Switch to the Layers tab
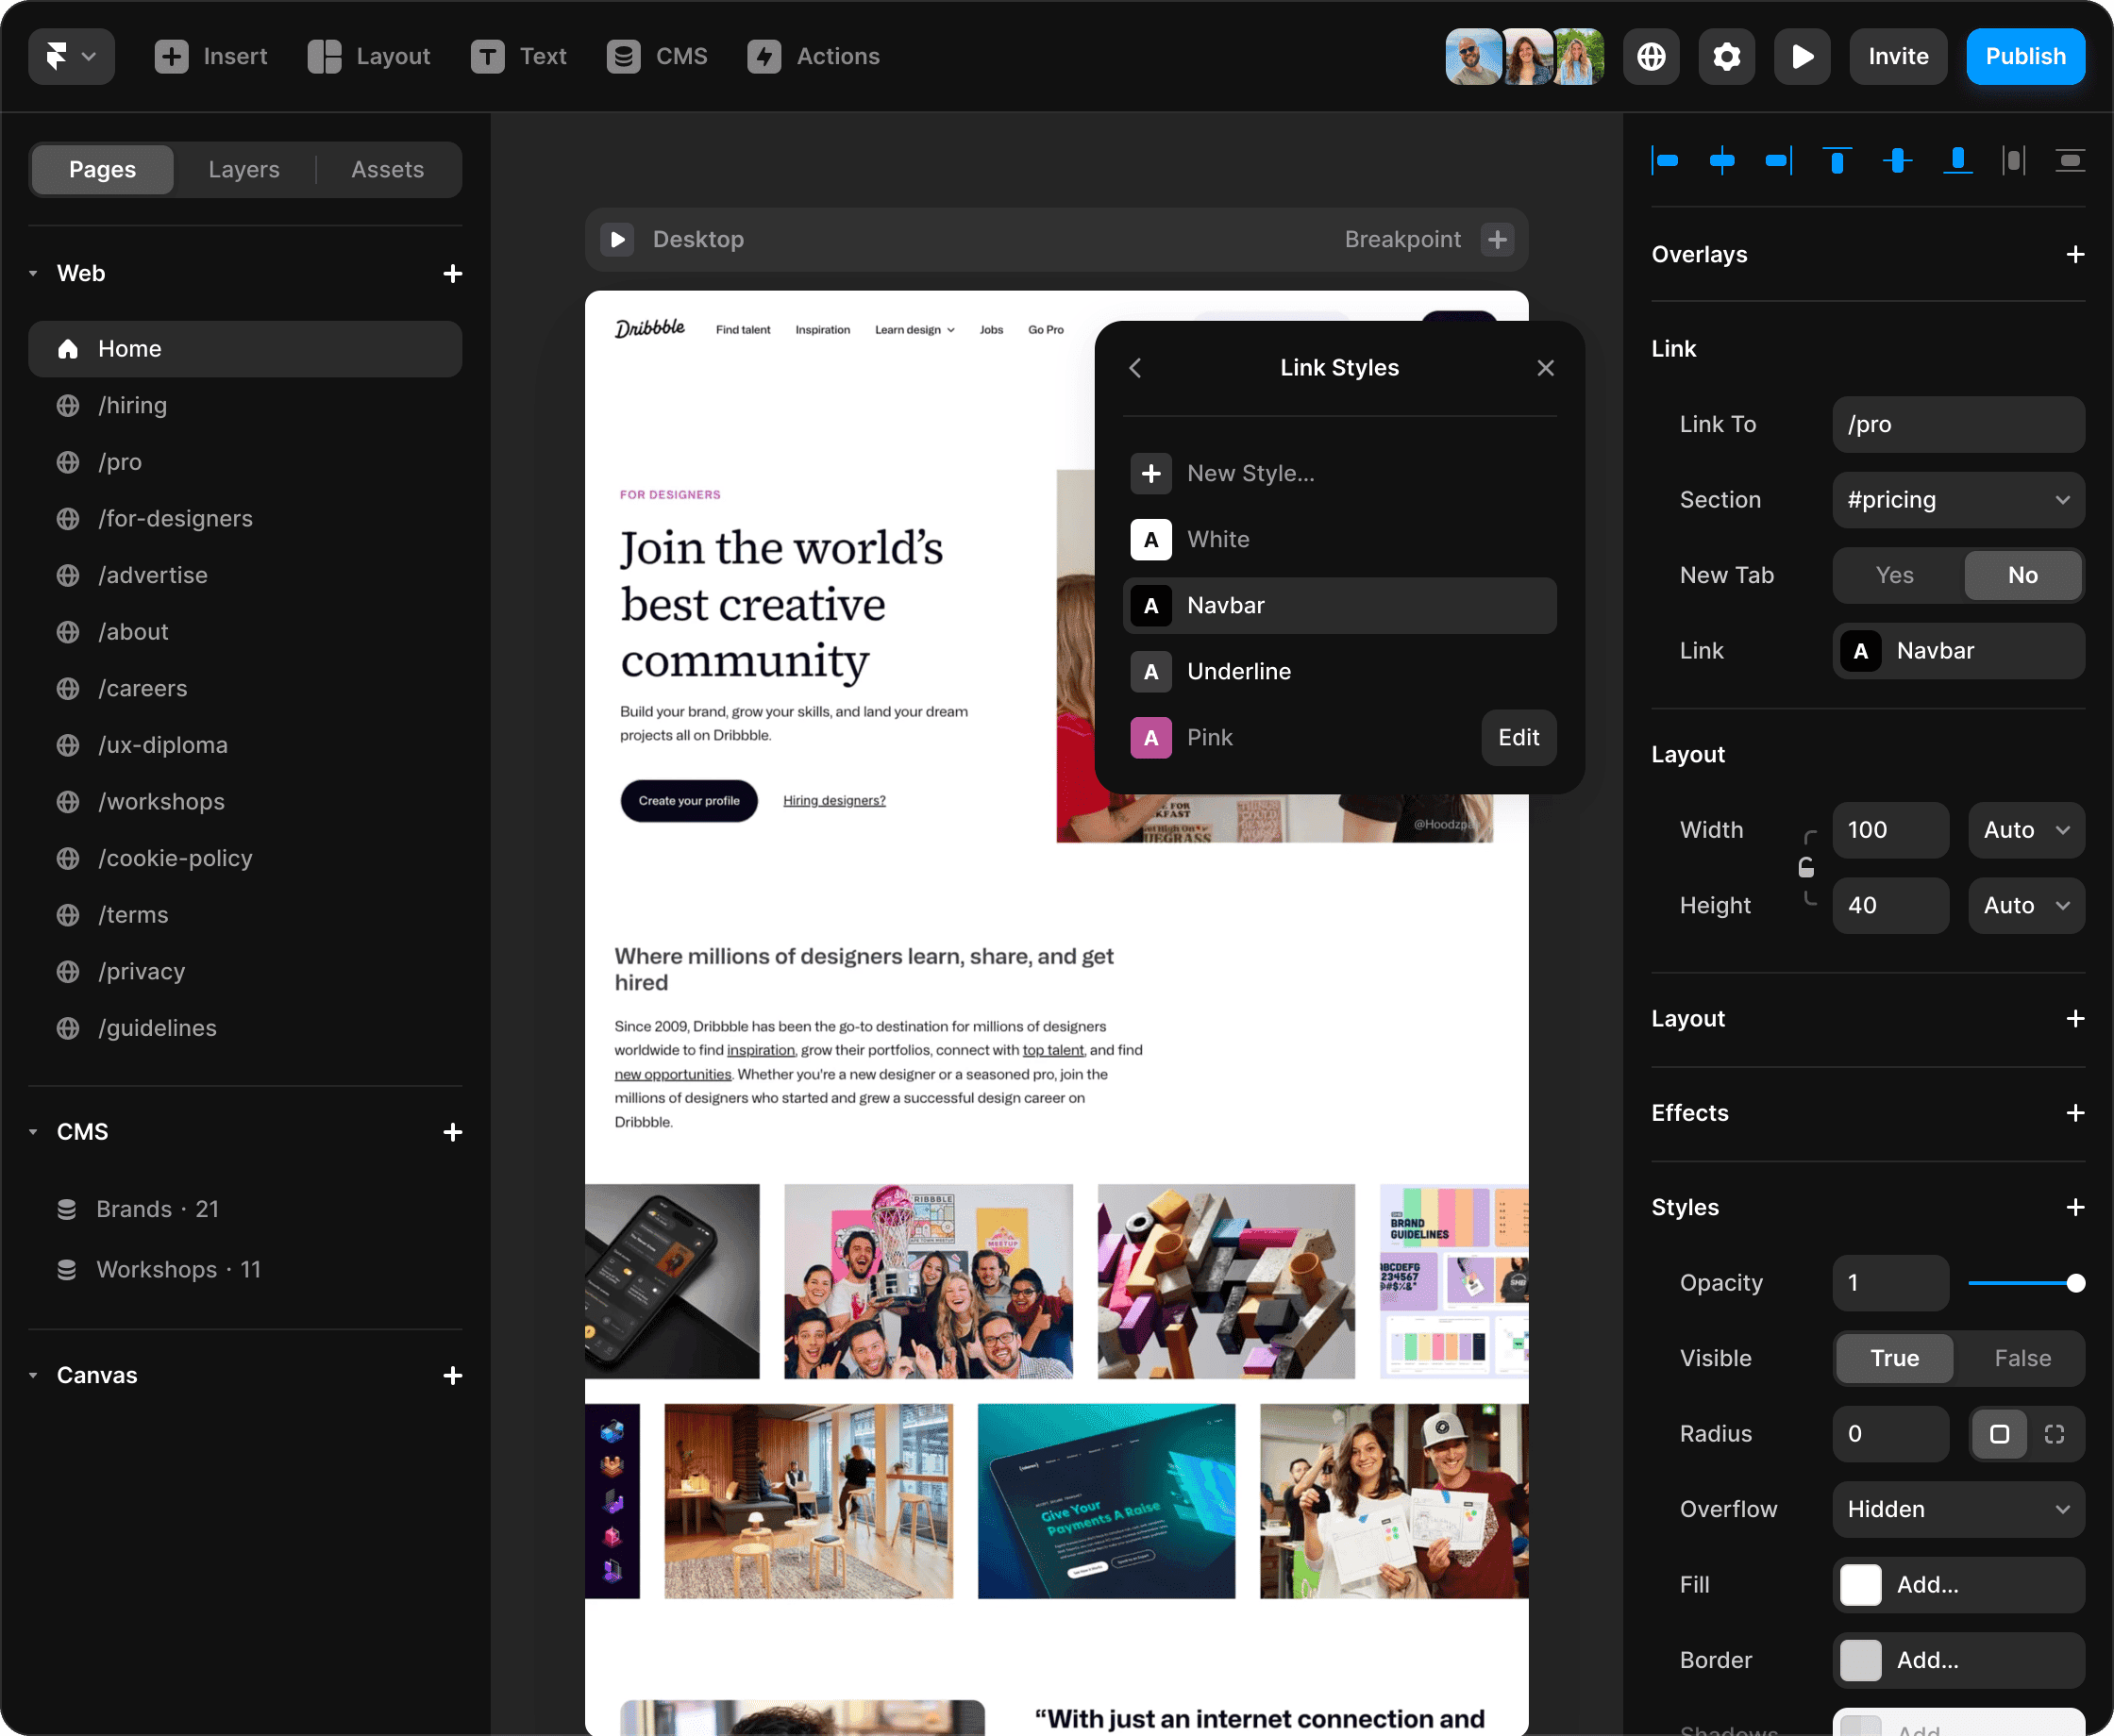This screenshot has width=2114, height=1736. click(x=244, y=169)
